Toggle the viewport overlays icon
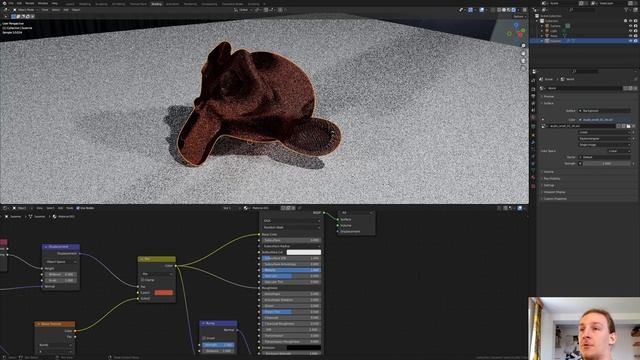The image size is (640, 360). (x=482, y=10)
